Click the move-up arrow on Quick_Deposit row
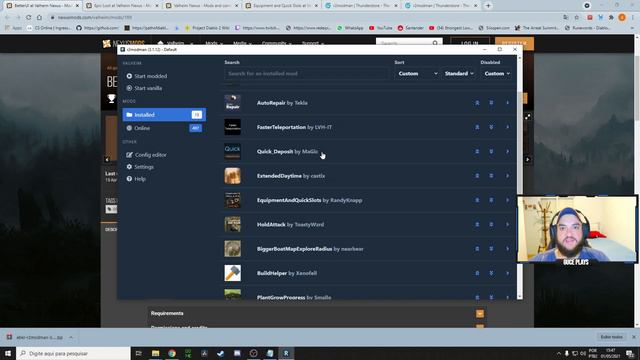This screenshot has width=640, height=360. pyautogui.click(x=477, y=151)
